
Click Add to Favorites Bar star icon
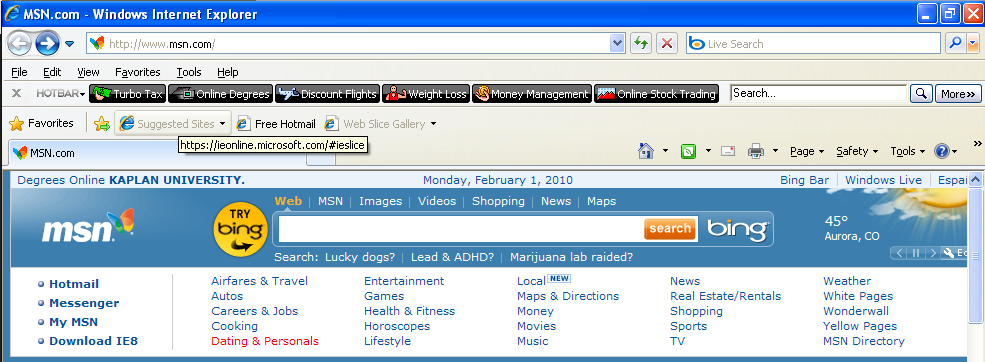(101, 124)
